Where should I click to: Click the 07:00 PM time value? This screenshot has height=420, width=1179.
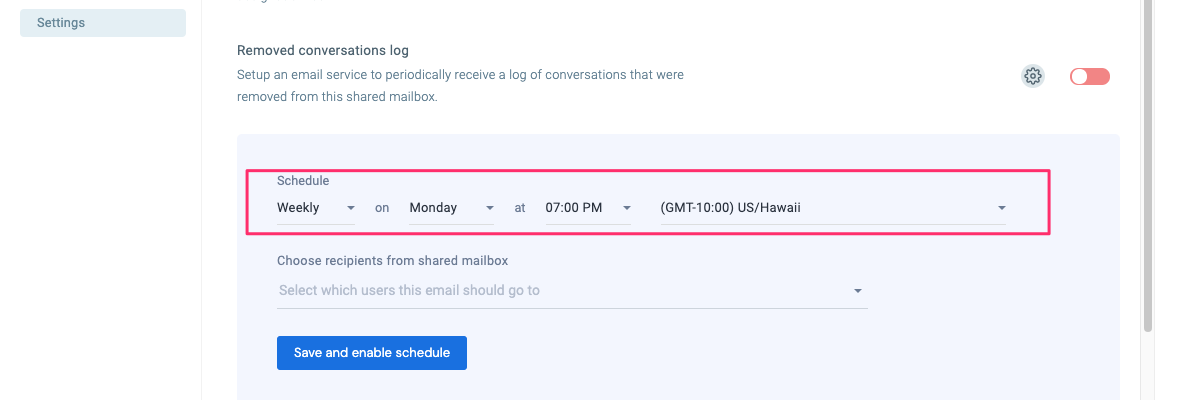tap(574, 207)
